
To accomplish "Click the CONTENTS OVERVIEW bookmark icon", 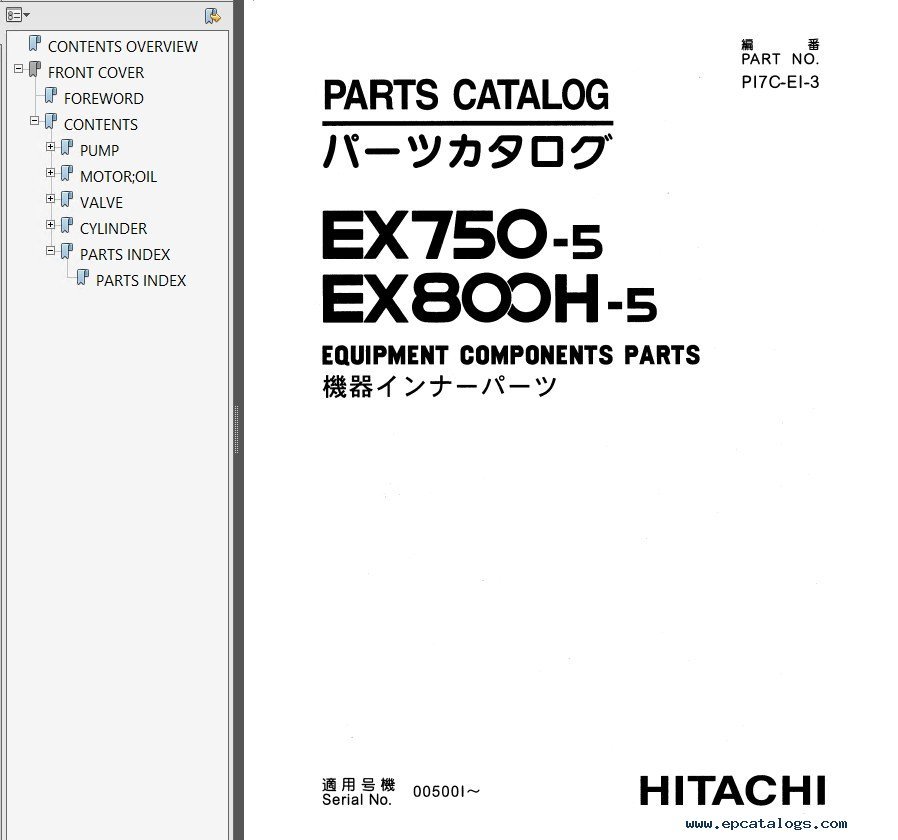I will [35, 44].
